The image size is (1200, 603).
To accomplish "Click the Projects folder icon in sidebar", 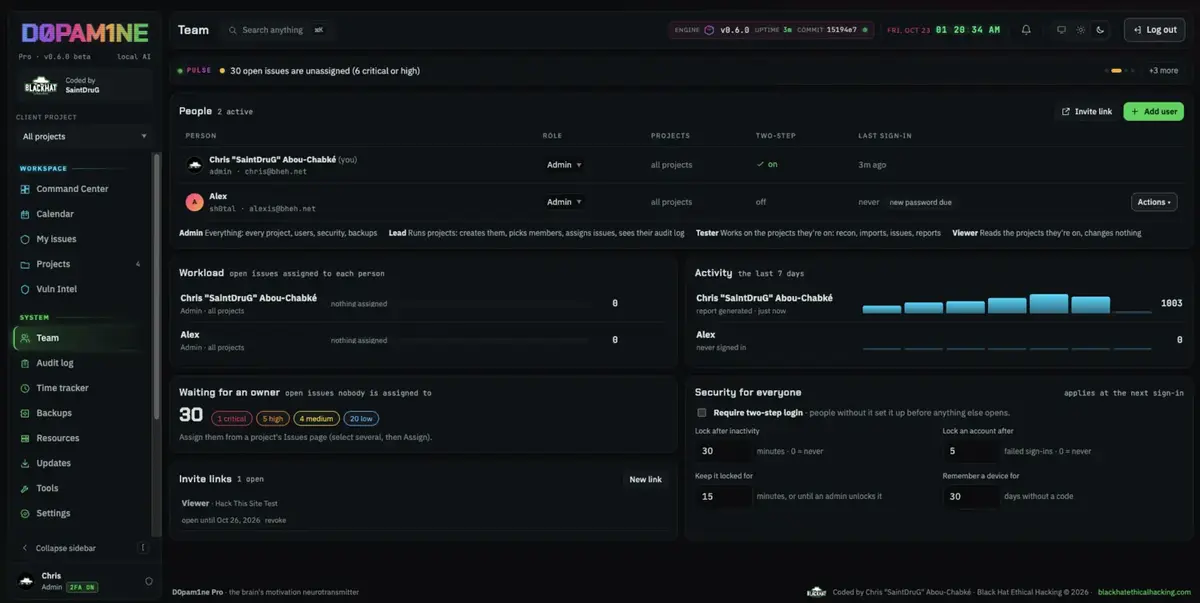I will (x=26, y=264).
